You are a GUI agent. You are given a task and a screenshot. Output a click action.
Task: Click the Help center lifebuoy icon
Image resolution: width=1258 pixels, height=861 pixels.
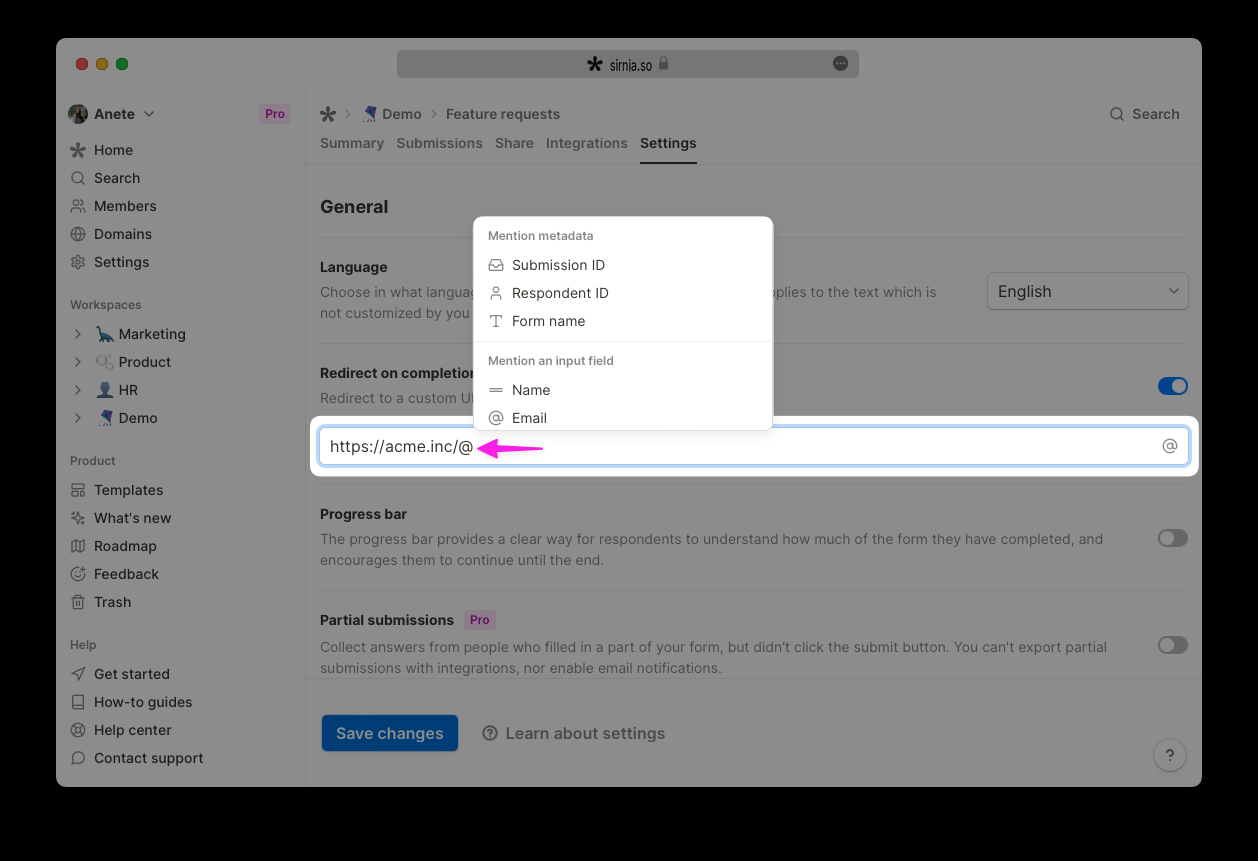coord(78,730)
